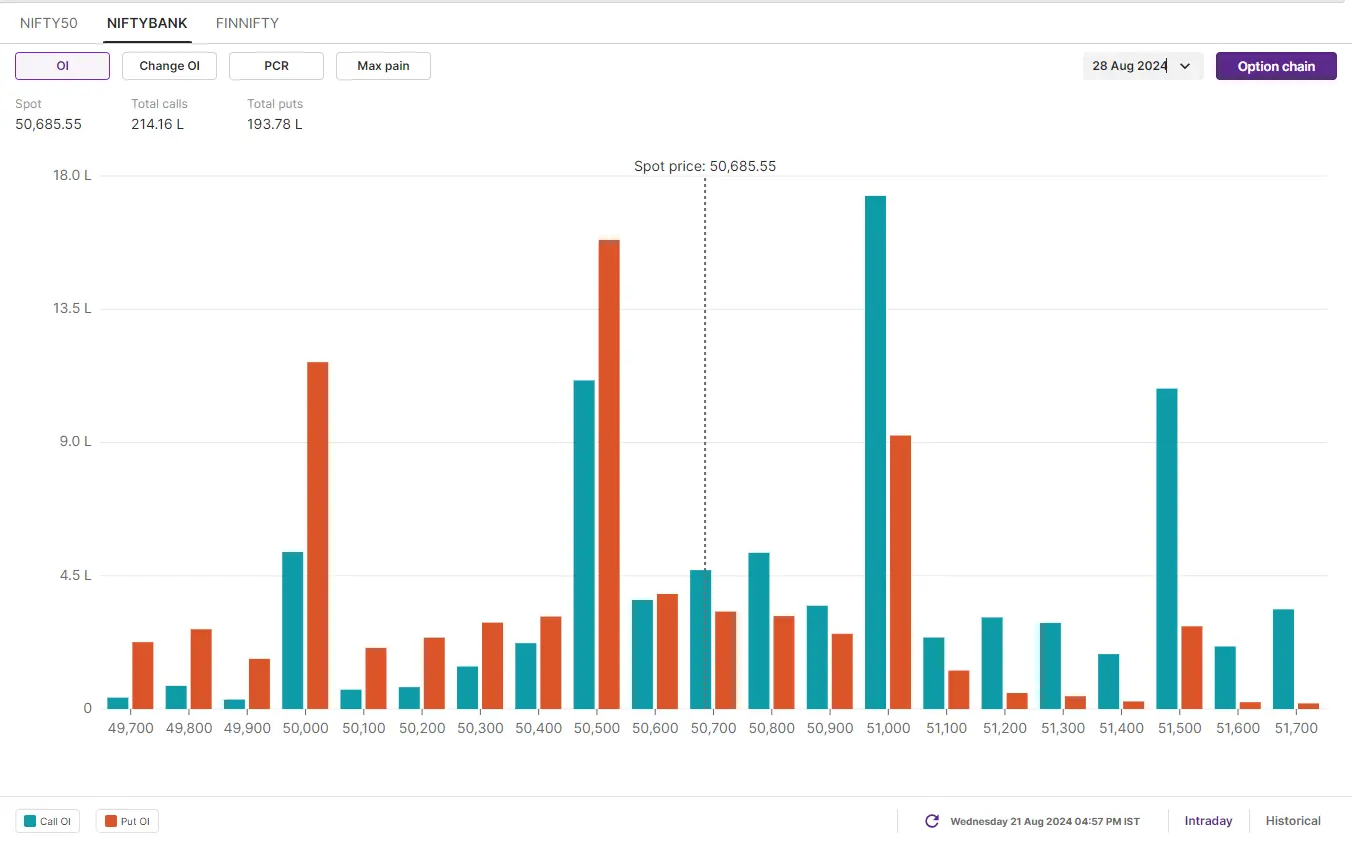The image size is (1352, 842).
Task: Show the Max pain view
Action: point(383,66)
